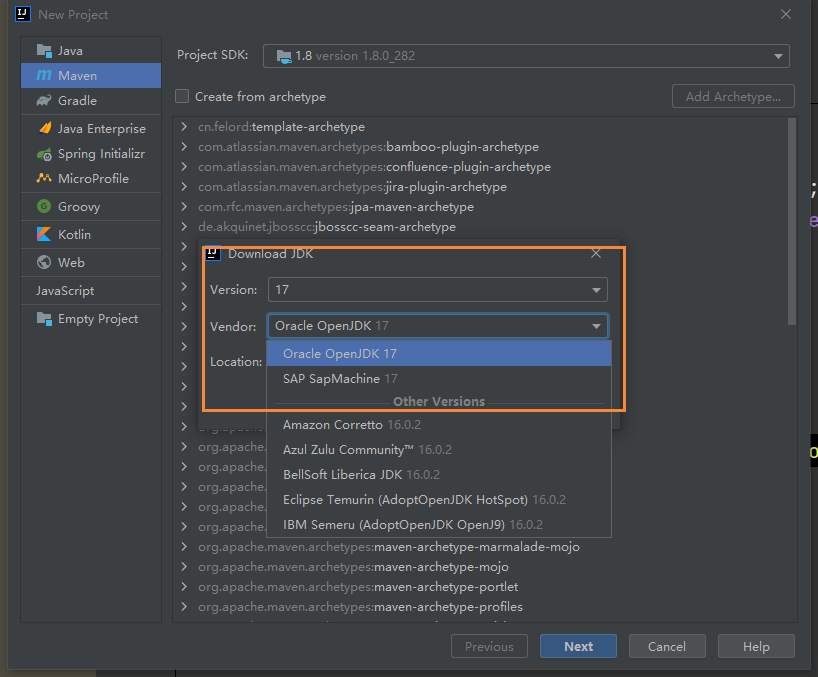Click the Gradle elephant icon
This screenshot has height=677, width=818.
43,101
